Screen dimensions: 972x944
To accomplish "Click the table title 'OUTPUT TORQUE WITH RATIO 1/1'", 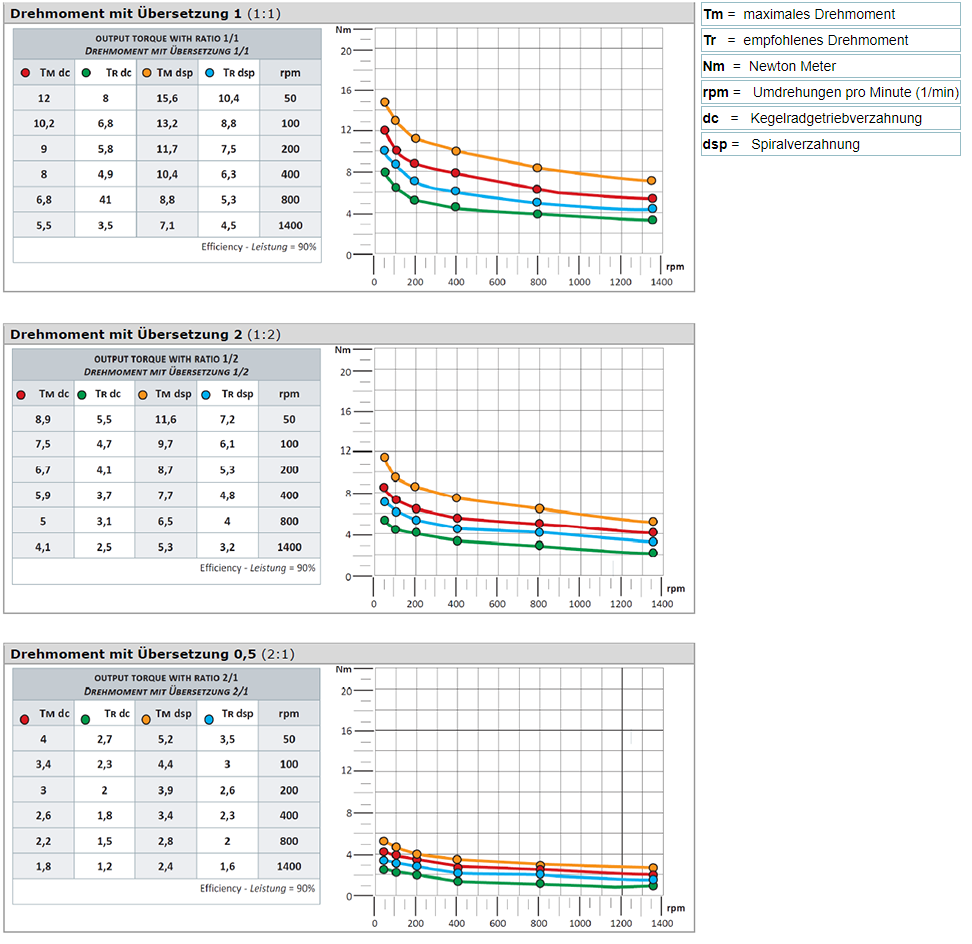I will point(167,38).
